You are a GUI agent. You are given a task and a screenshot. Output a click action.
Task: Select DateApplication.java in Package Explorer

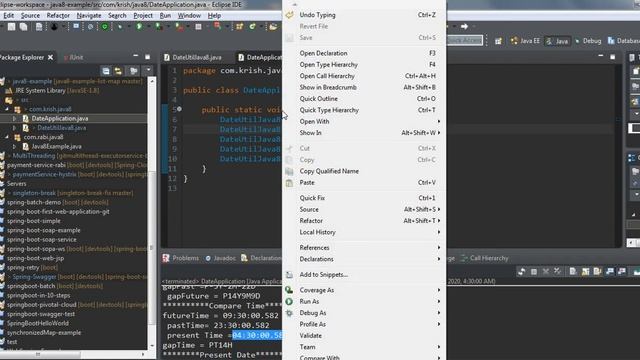click(x=60, y=119)
